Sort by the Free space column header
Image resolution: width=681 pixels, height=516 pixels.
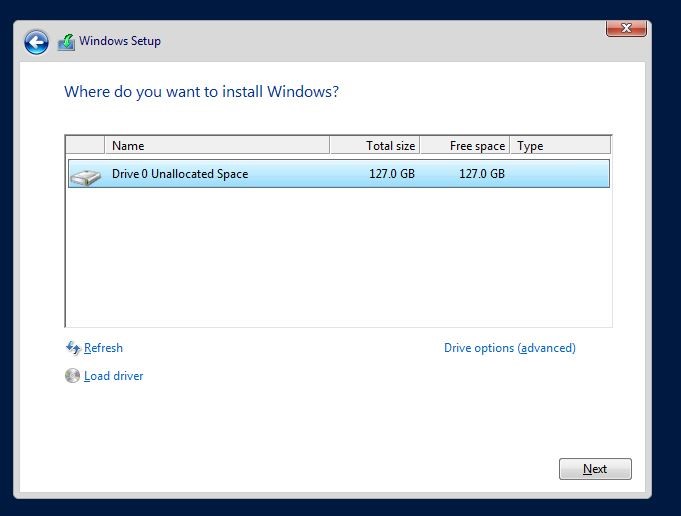465,146
